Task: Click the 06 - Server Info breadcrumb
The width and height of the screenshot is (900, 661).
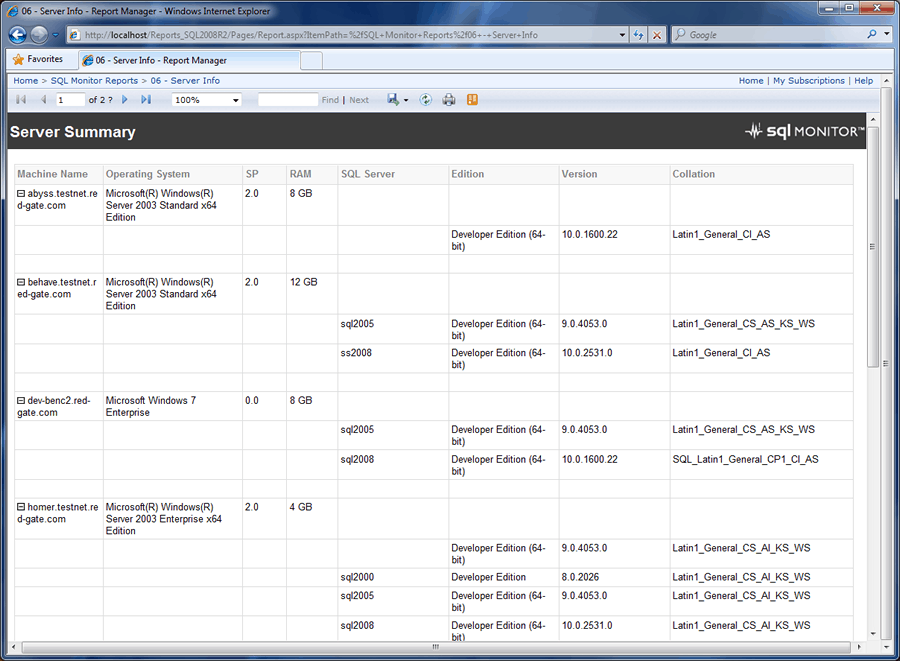Action: click(x=185, y=81)
